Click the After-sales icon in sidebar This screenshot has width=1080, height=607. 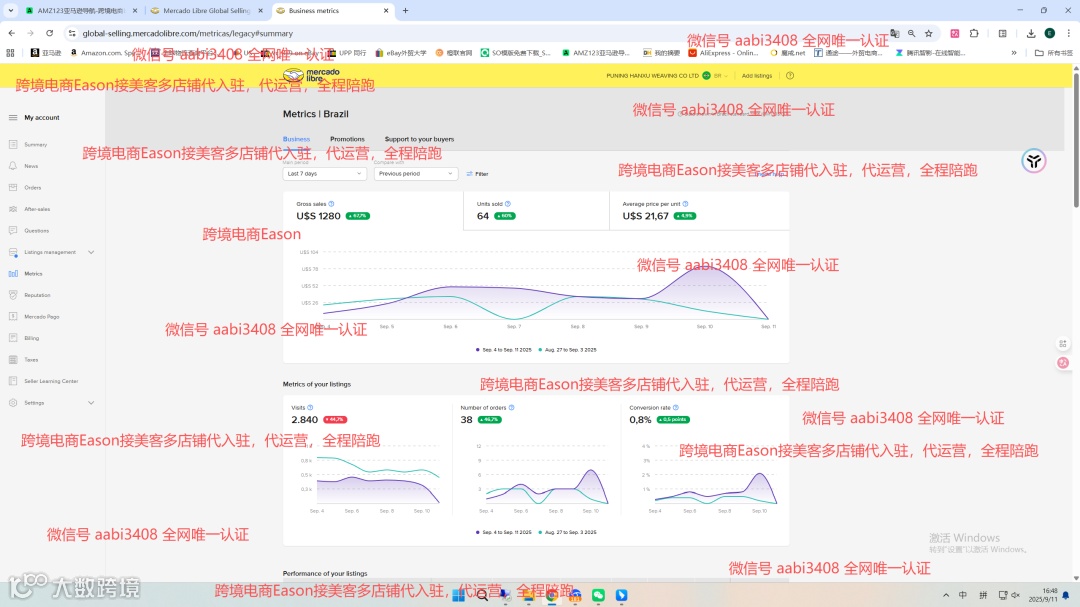click(x=13, y=209)
